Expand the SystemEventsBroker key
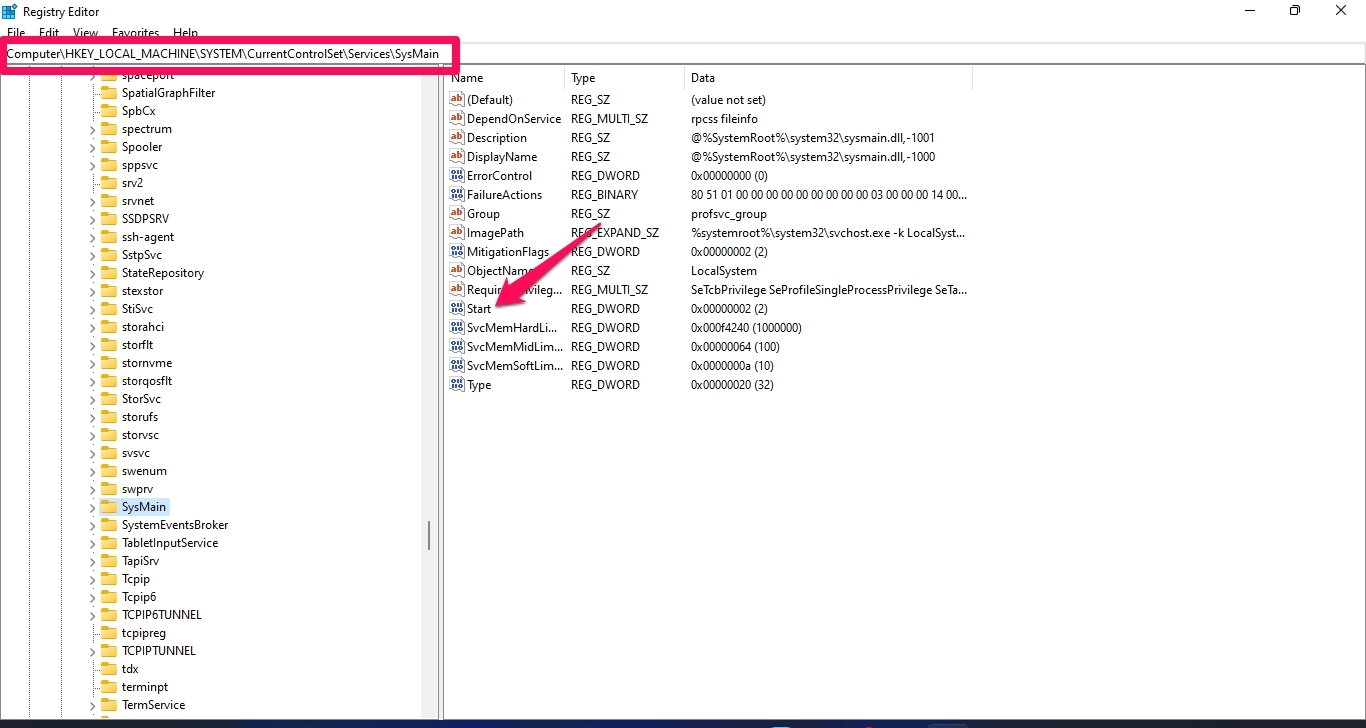Viewport: 1366px width, 728px height. point(90,524)
